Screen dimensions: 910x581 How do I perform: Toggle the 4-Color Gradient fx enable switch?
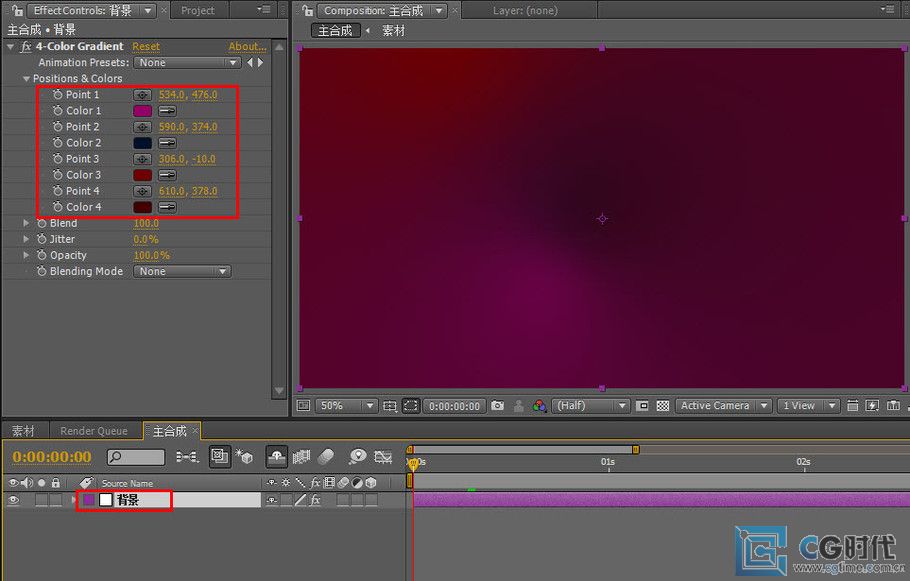pos(26,47)
